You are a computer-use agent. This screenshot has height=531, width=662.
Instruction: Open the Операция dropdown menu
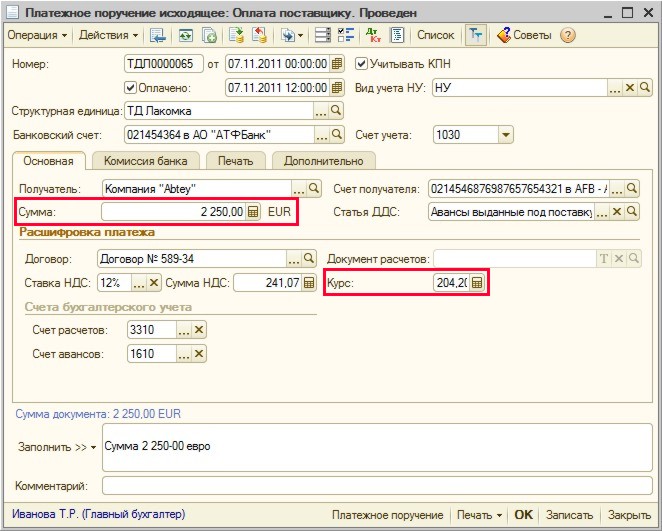(x=38, y=35)
